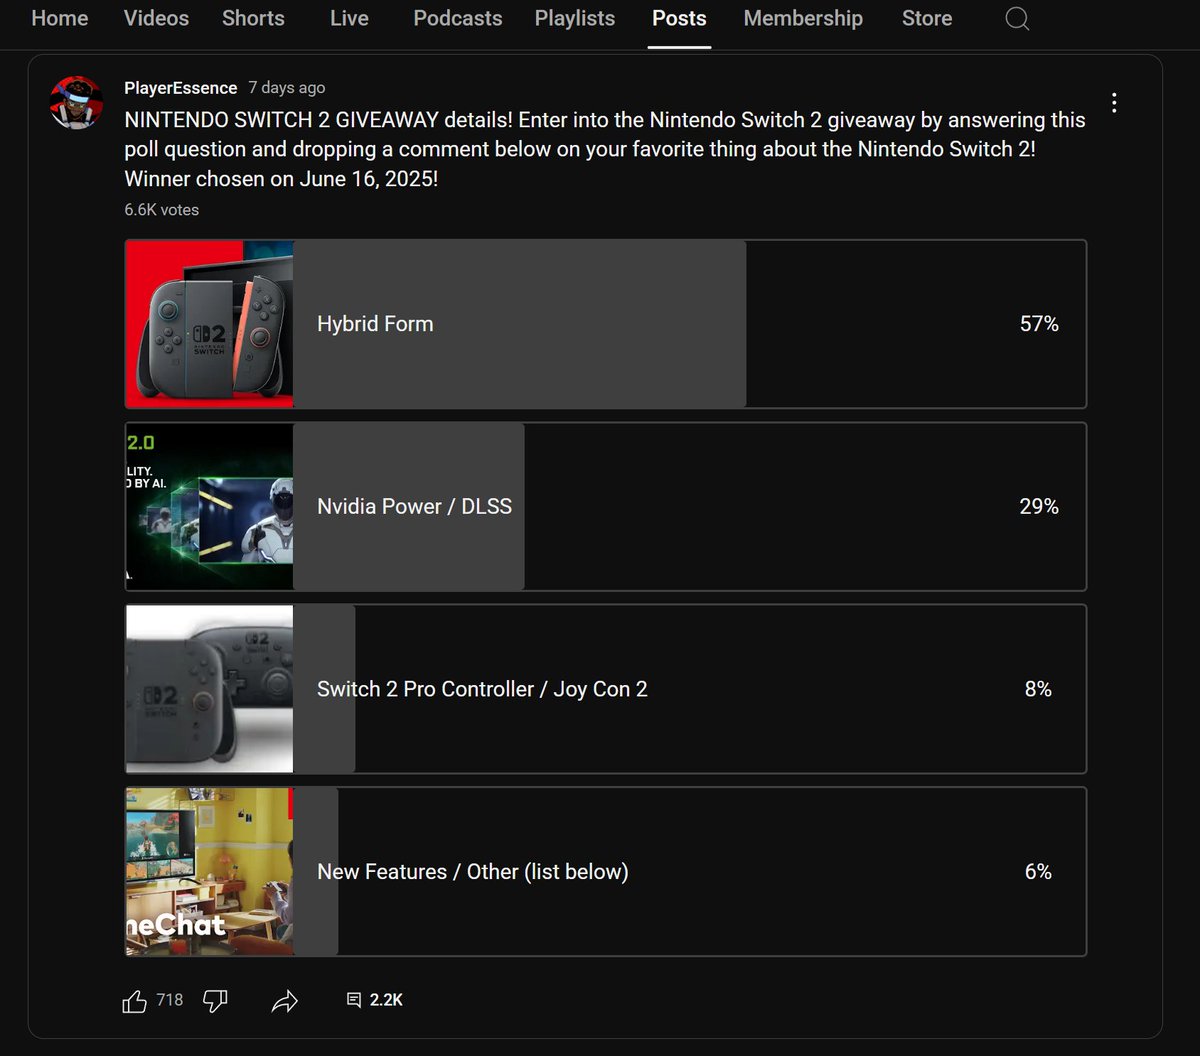The width and height of the screenshot is (1200, 1056).
Task: Go to the Store tab
Action: pos(927,18)
